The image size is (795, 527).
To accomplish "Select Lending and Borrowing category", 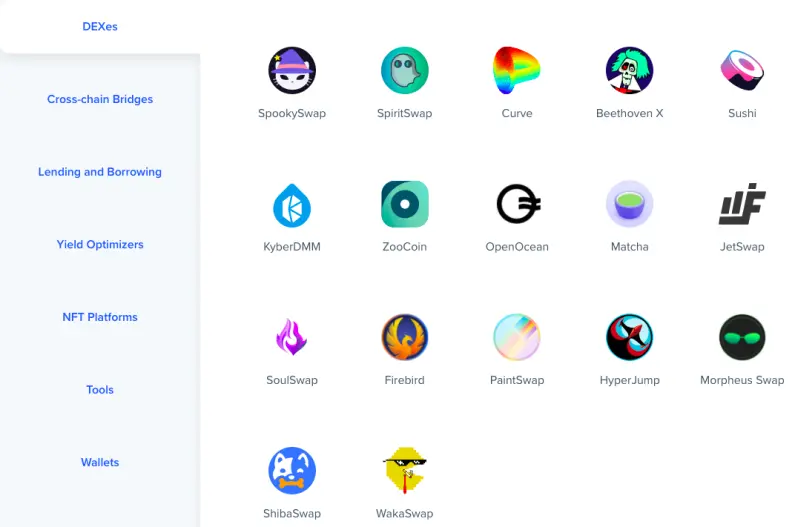I will 100,172.
